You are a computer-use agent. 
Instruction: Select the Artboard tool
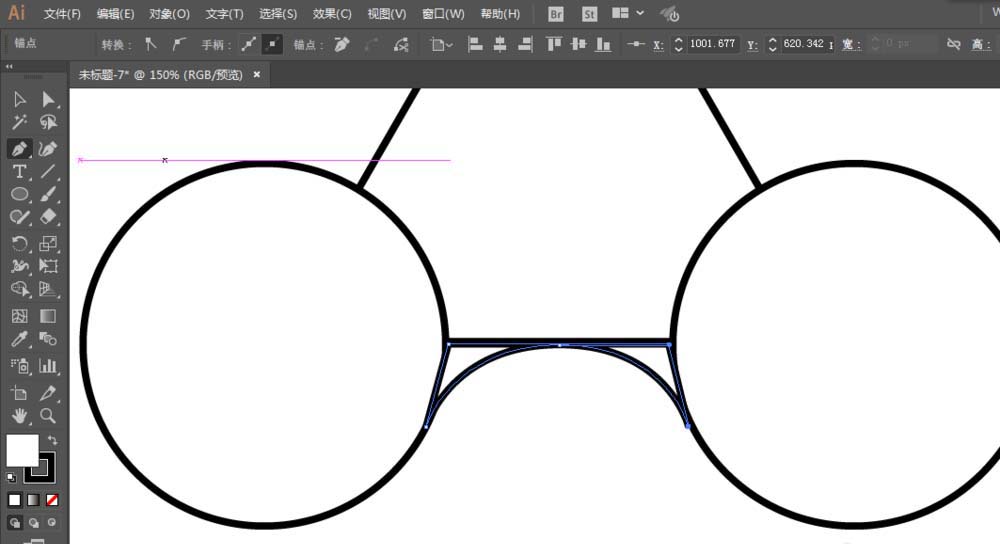click(x=20, y=393)
